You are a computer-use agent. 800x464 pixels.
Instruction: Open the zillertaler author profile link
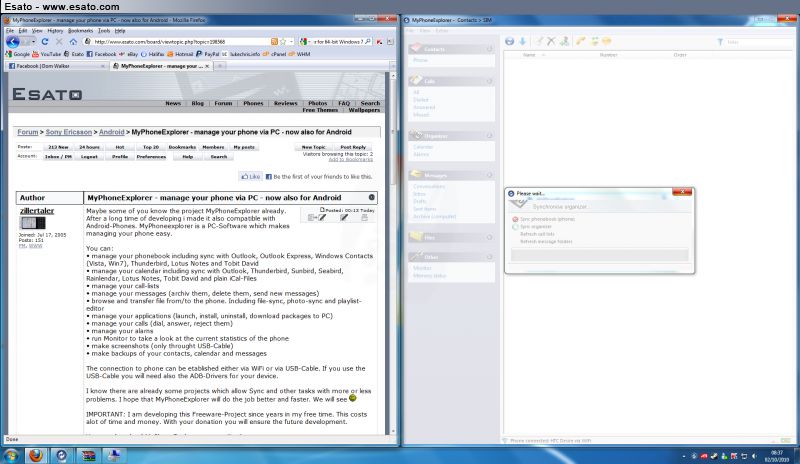point(38,212)
